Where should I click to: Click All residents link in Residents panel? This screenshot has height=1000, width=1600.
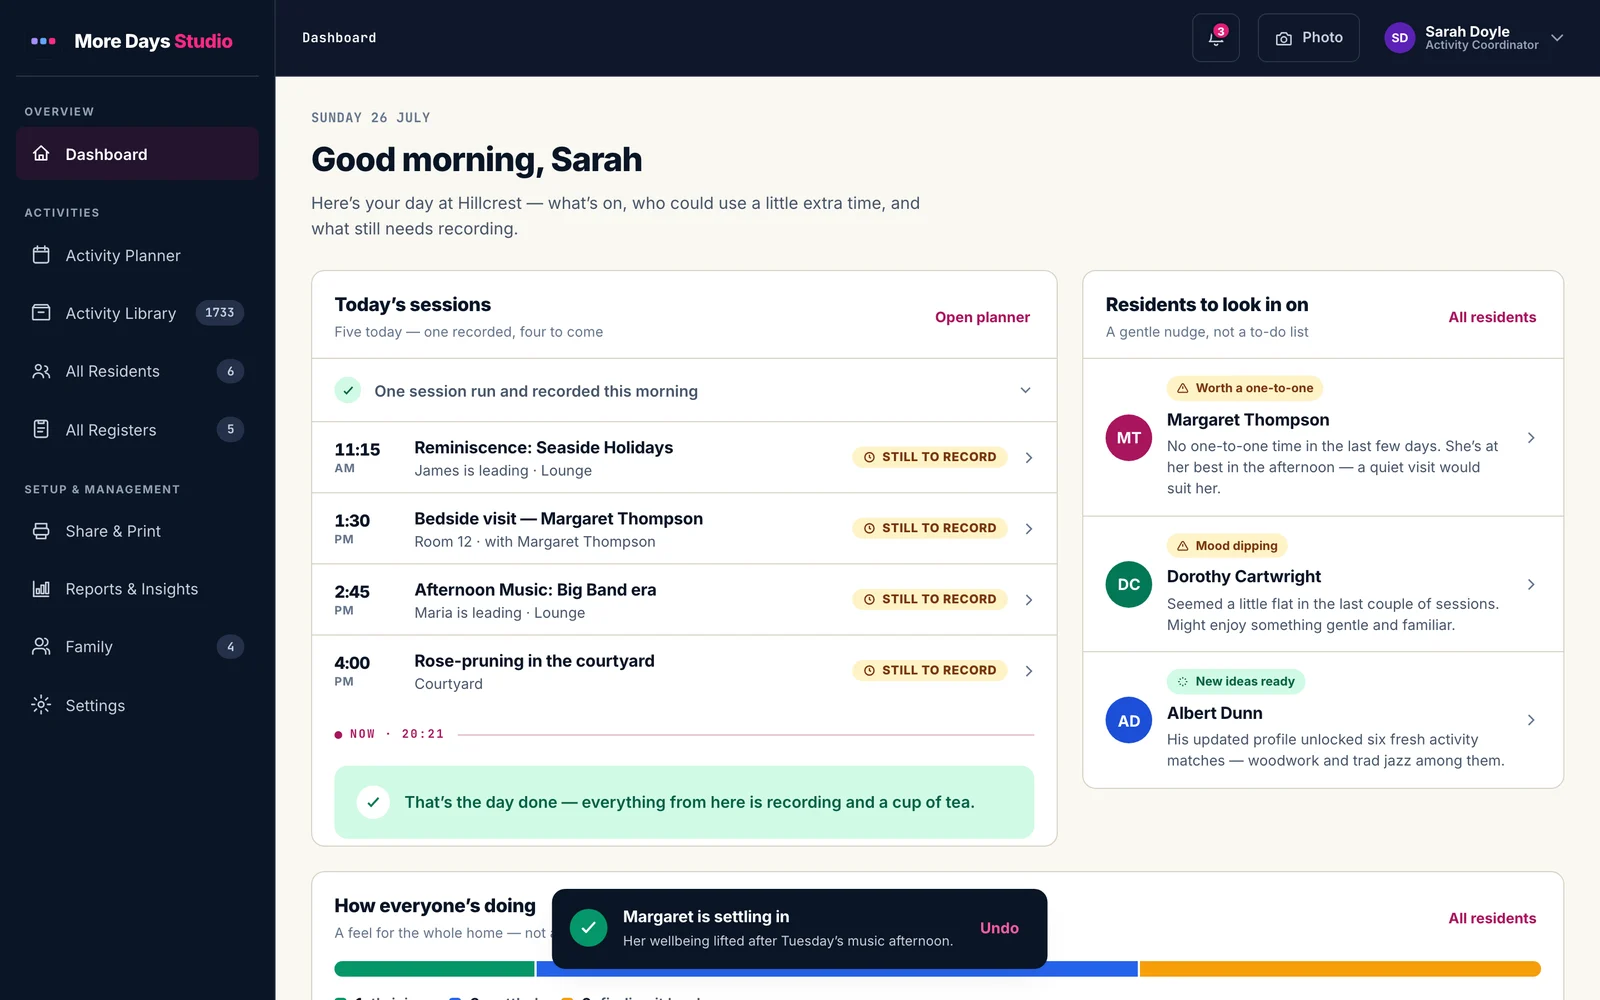pos(1492,317)
